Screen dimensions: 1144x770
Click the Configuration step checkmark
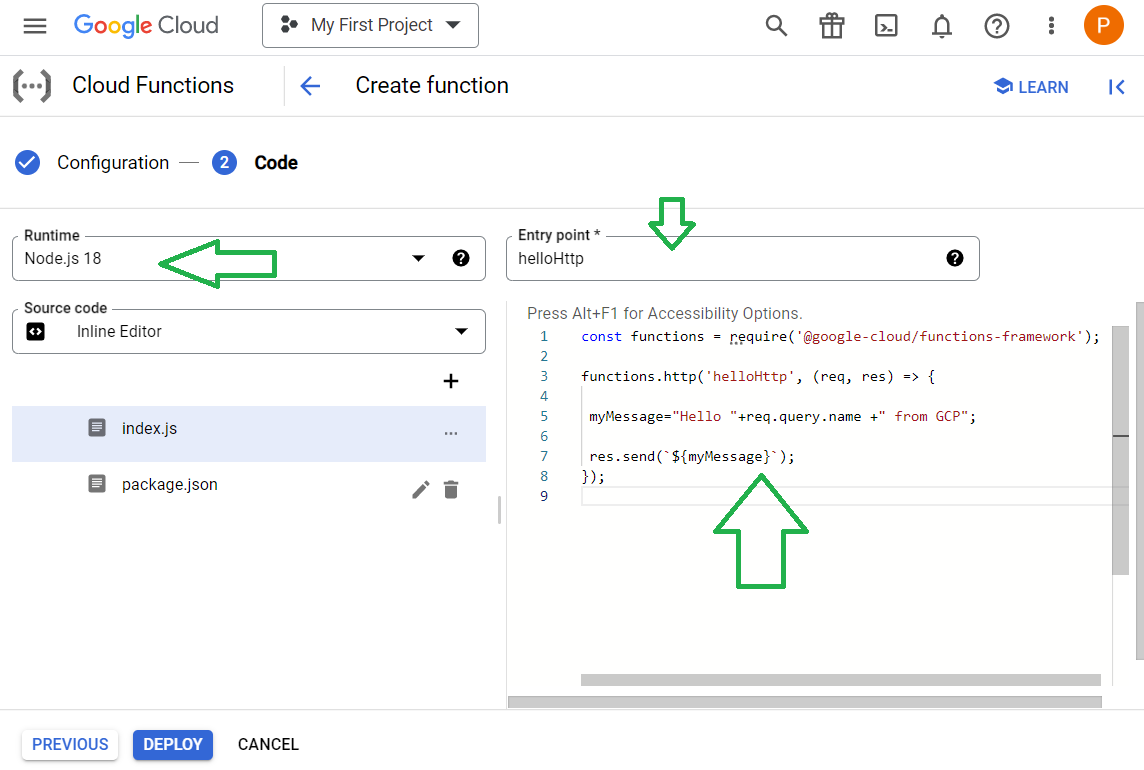(x=28, y=163)
